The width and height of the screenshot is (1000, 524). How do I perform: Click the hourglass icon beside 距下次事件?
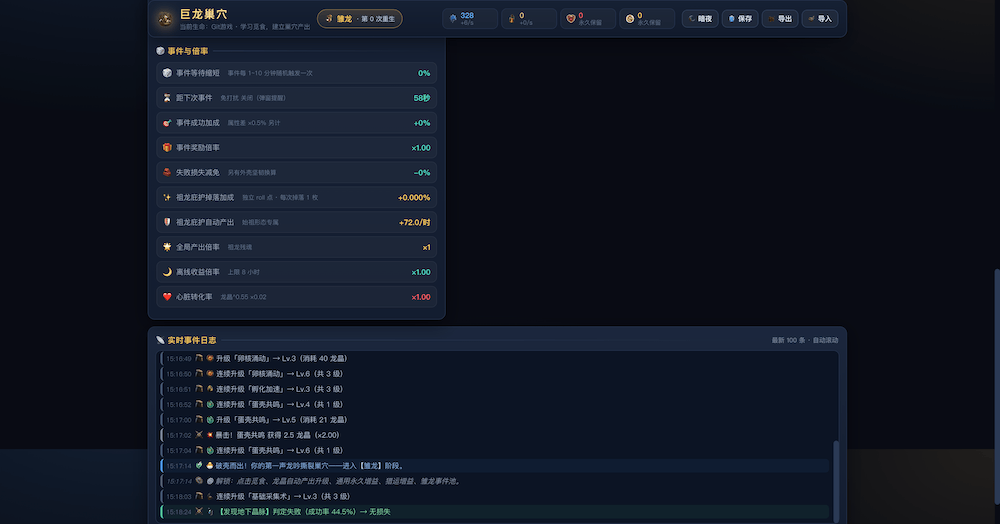tap(167, 98)
